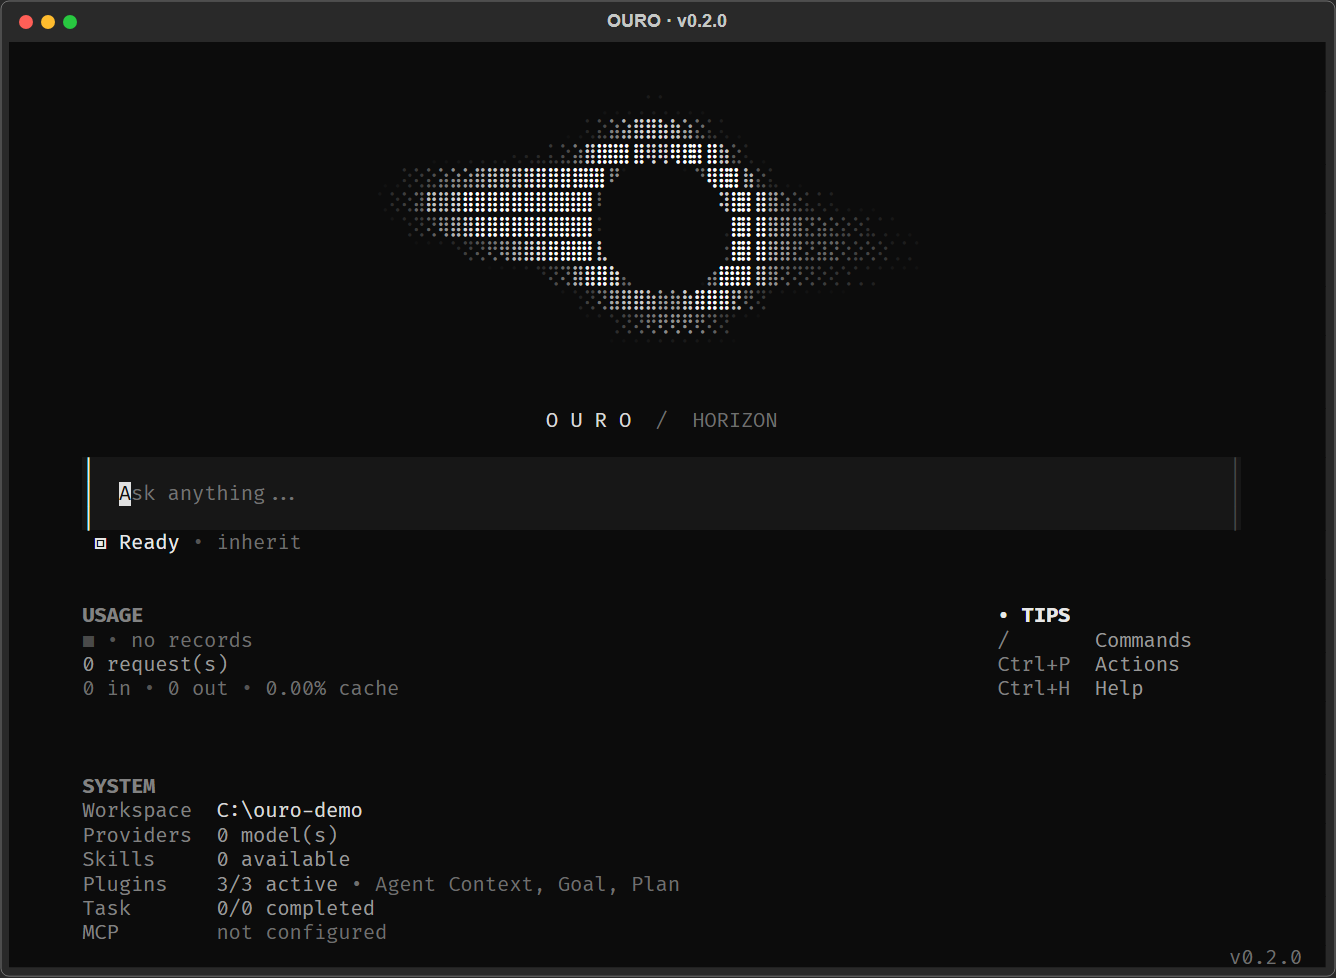Click the '3/3 active' plugins value

point(277,884)
